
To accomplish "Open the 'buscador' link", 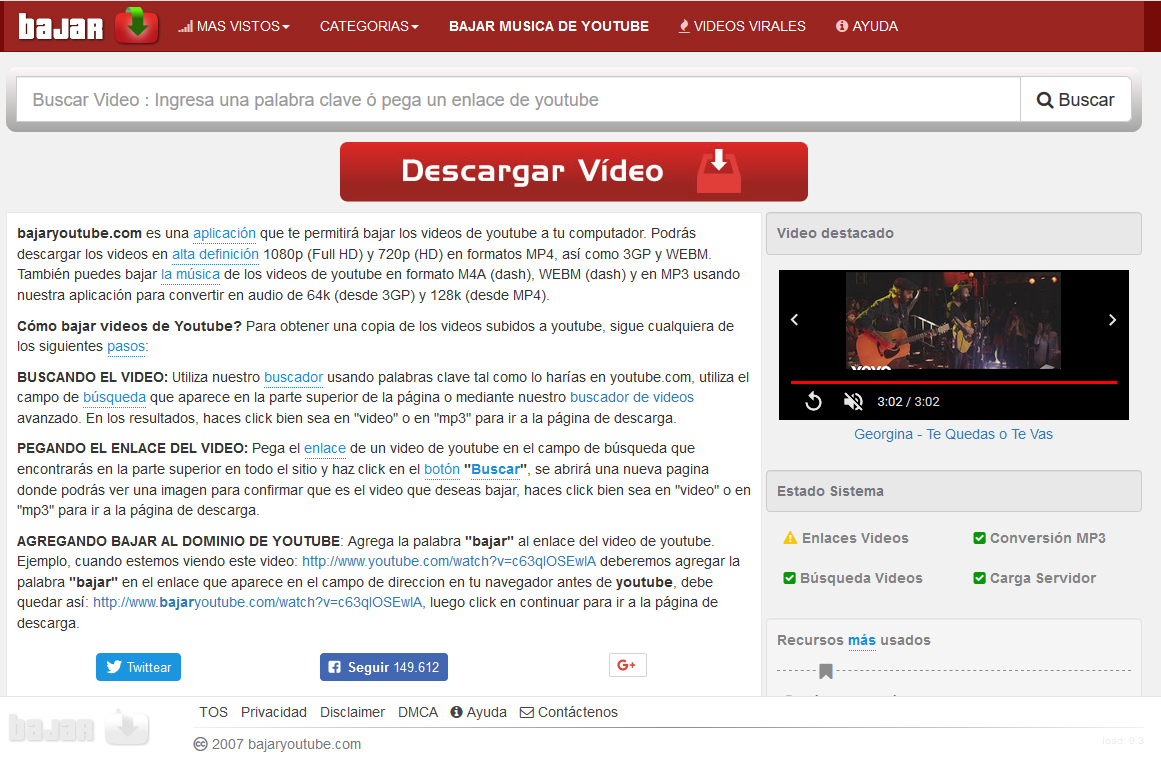I will pyautogui.click(x=293, y=377).
